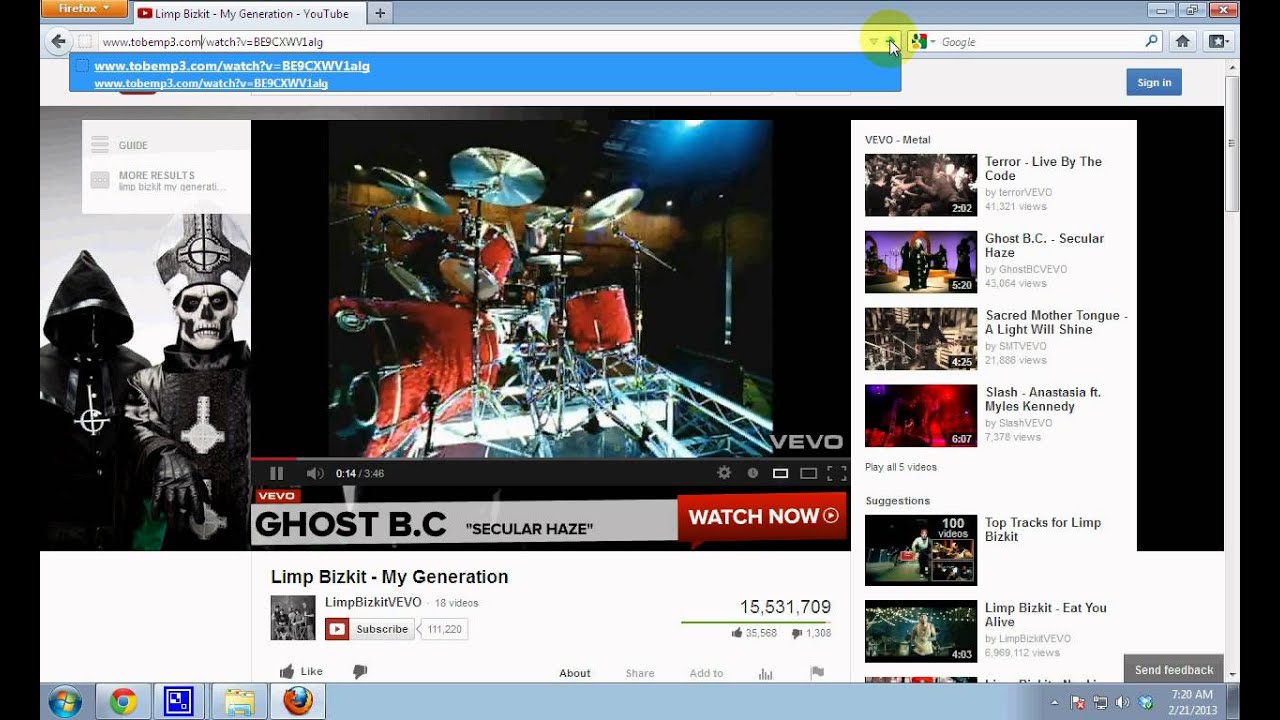Open Sacred Mother Tongue video thumbnail
This screenshot has width=1280, height=720.
(x=921, y=339)
